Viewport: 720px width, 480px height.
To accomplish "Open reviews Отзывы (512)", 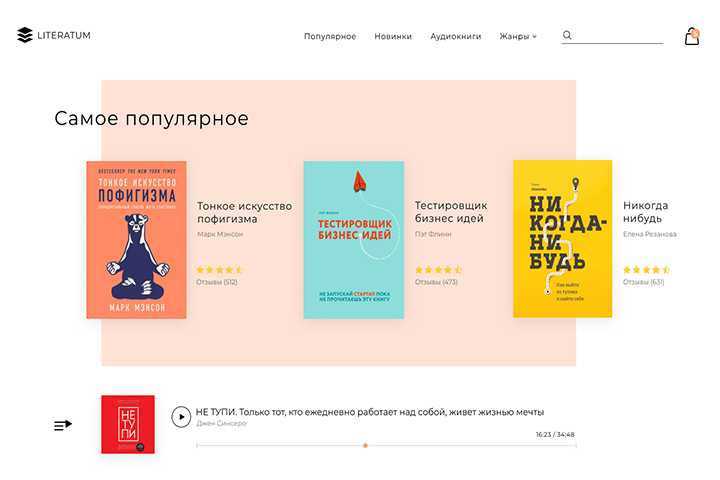I will pos(217,282).
